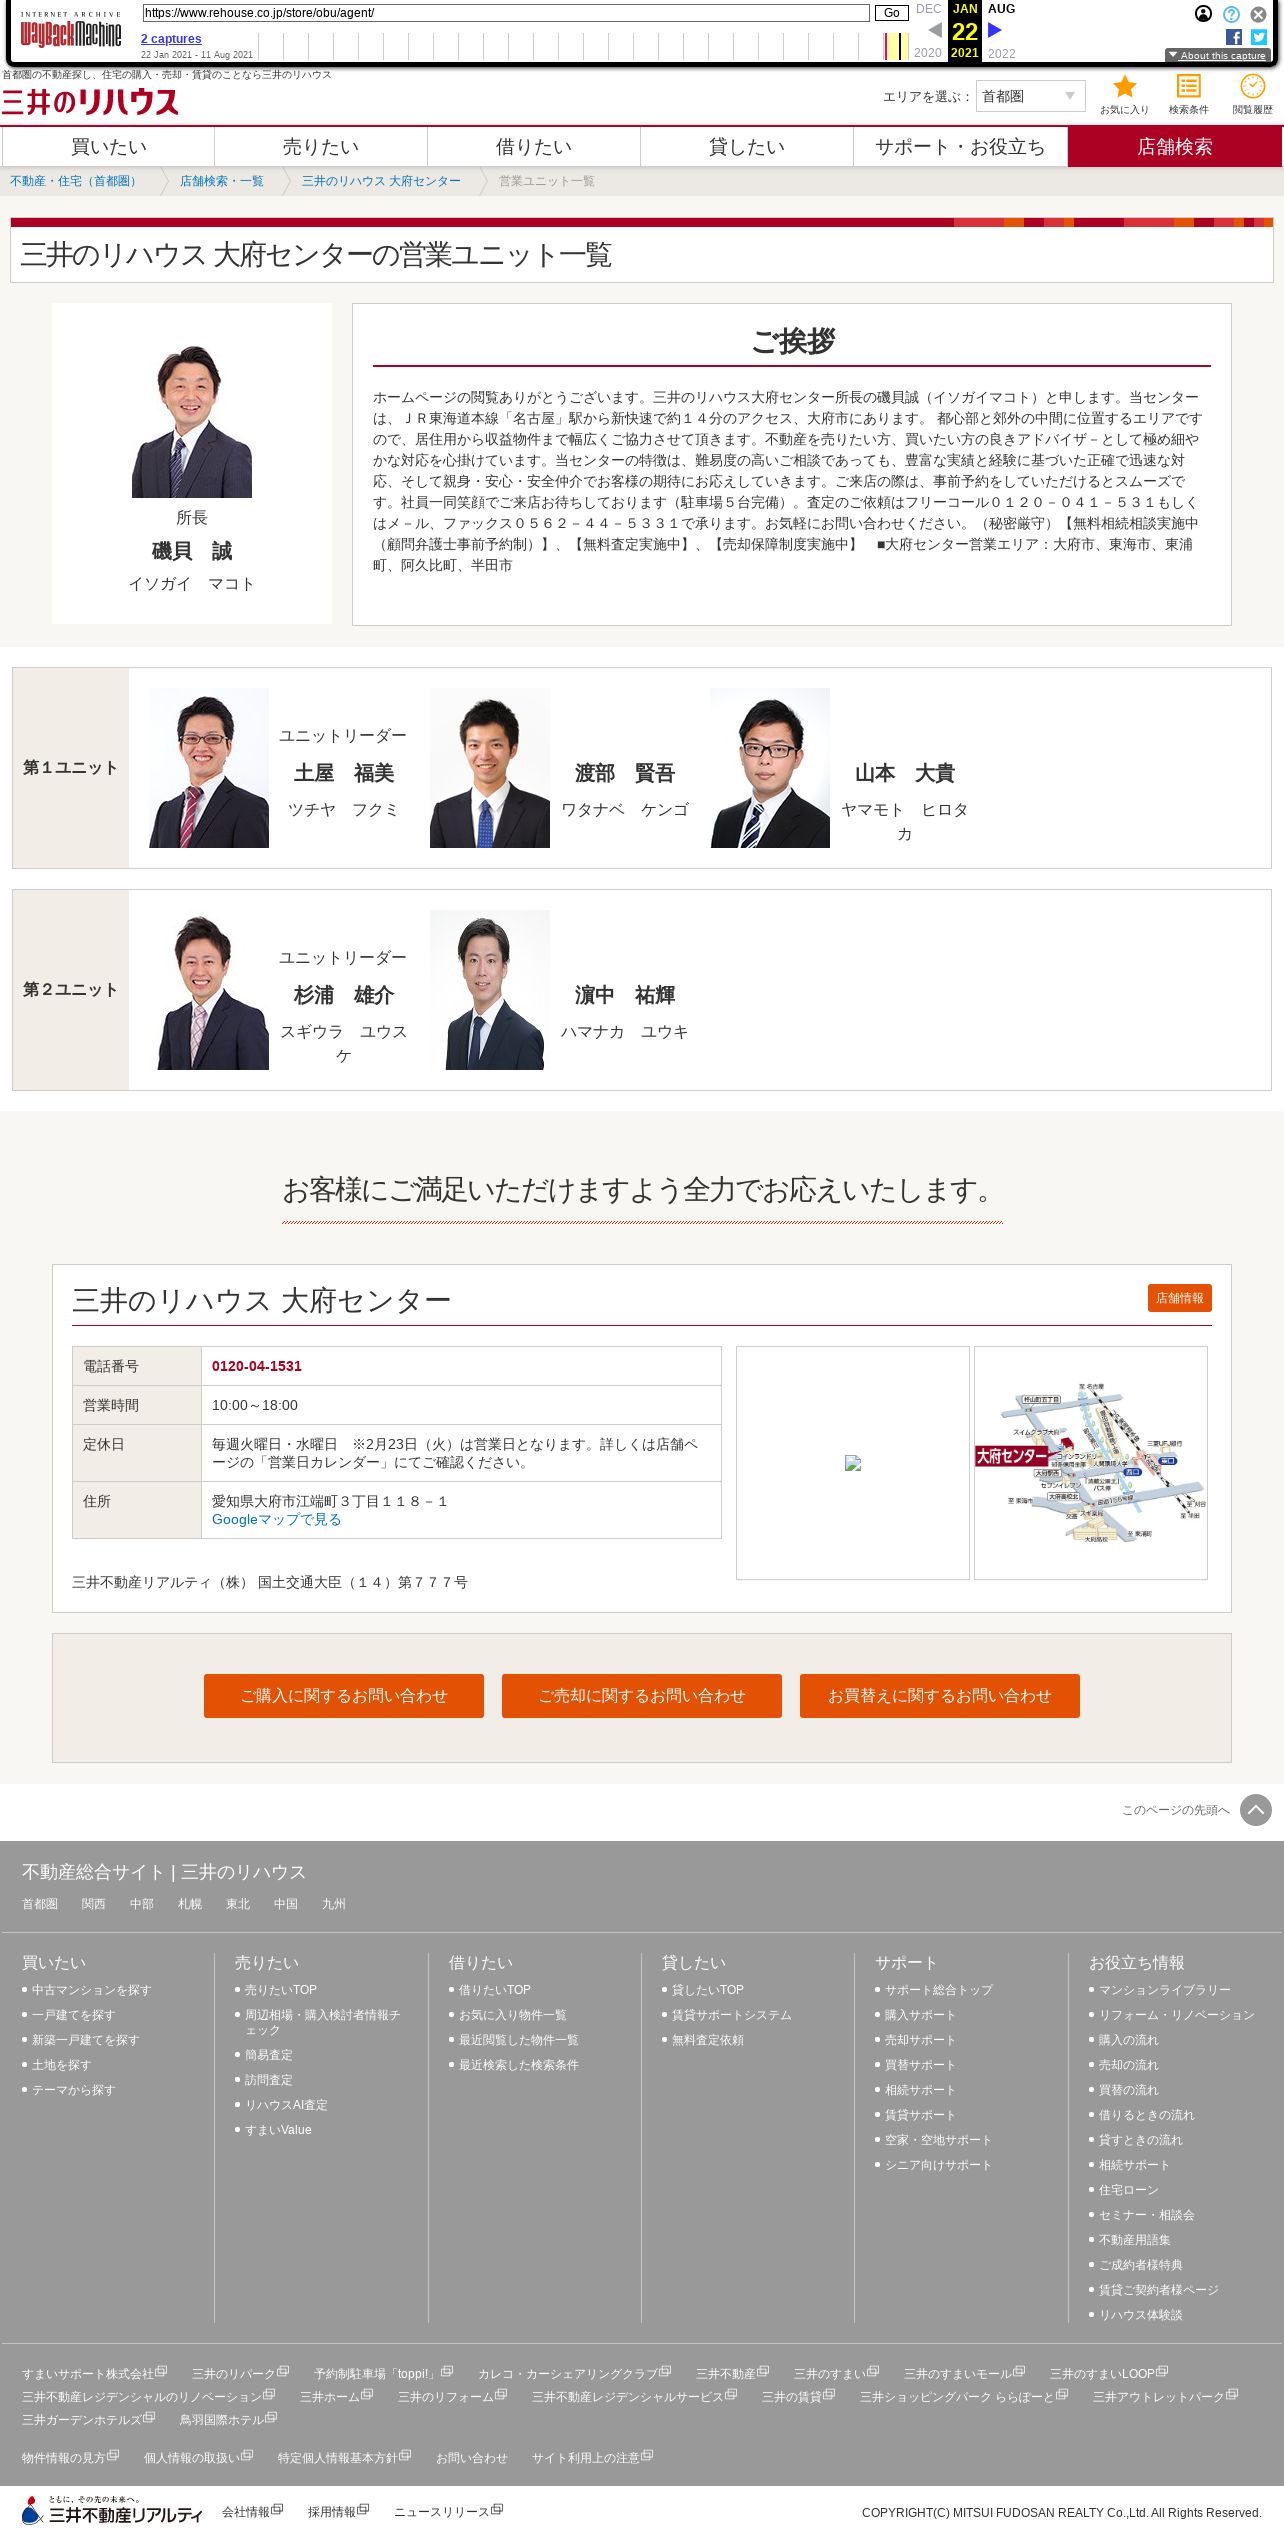The image size is (1284, 2541).
Task: Click 渡部 賢吾 staff photo
Action: (x=490, y=768)
